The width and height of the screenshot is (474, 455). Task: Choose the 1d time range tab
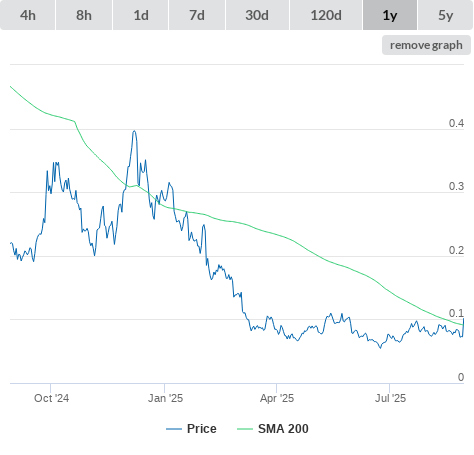(140, 15)
